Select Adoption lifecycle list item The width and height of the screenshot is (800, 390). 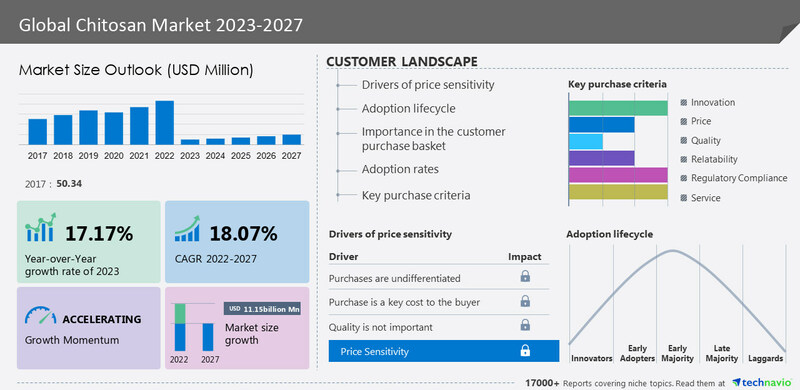[x=409, y=109]
